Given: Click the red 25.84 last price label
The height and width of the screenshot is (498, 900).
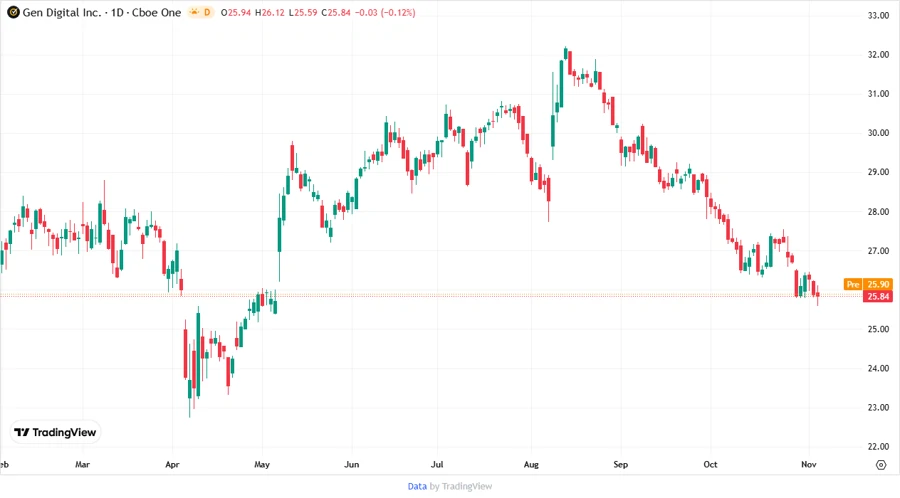Looking at the screenshot, I should coord(879,297).
